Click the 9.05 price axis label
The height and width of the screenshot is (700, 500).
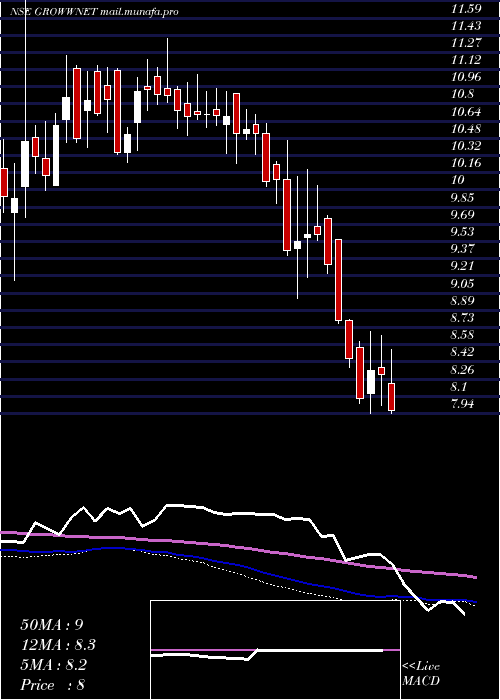(464, 283)
